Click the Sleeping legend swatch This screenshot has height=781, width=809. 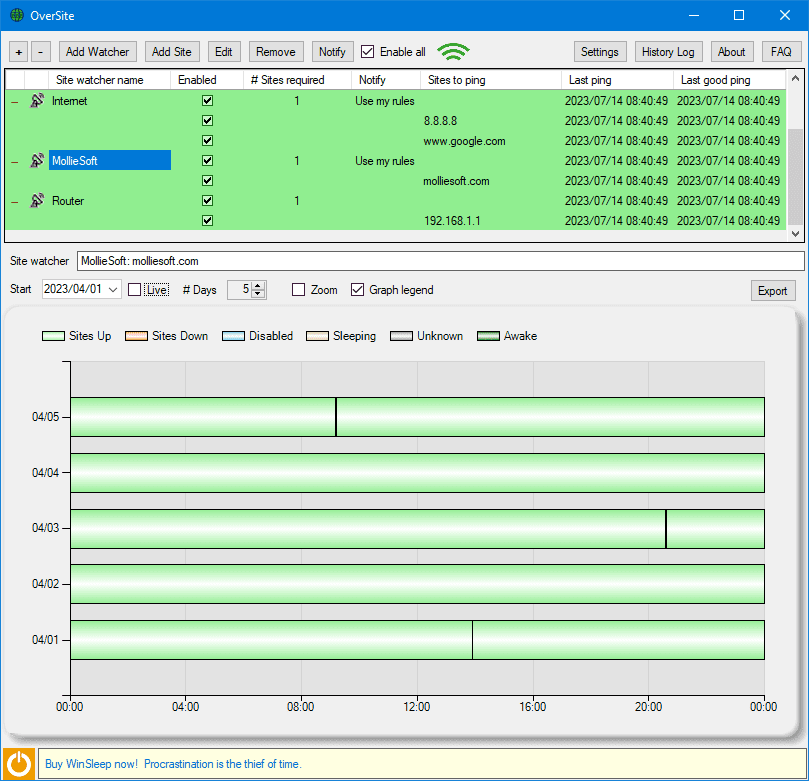click(317, 336)
